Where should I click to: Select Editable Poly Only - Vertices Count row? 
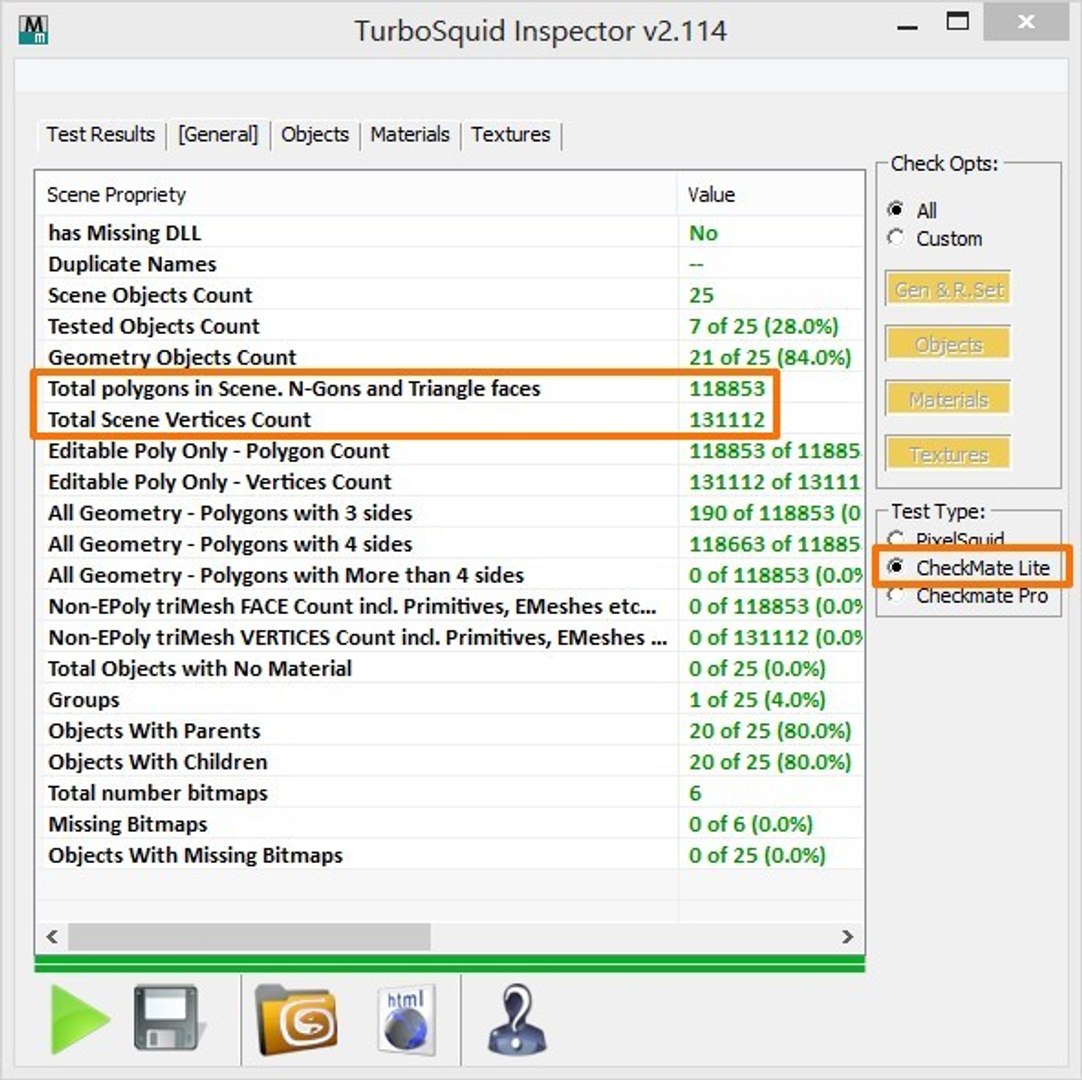pyautogui.click(x=449, y=482)
